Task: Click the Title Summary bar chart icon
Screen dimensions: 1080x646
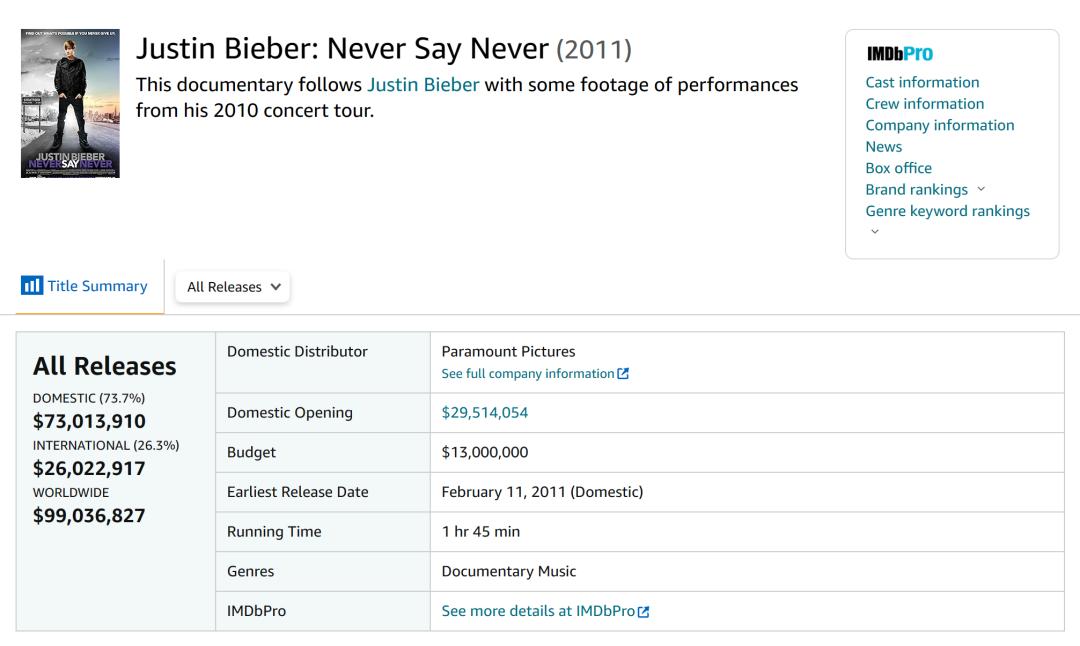Action: 32,285
